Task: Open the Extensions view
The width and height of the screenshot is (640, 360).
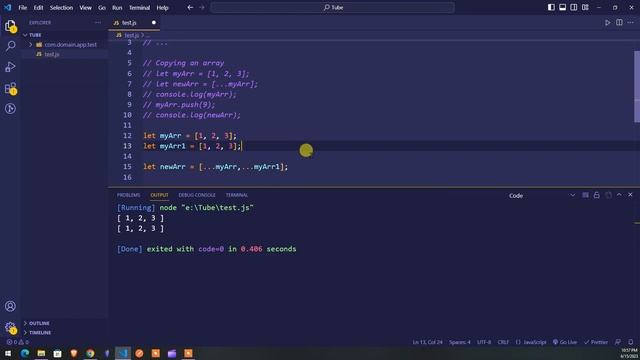Action: pyautogui.click(x=10, y=88)
